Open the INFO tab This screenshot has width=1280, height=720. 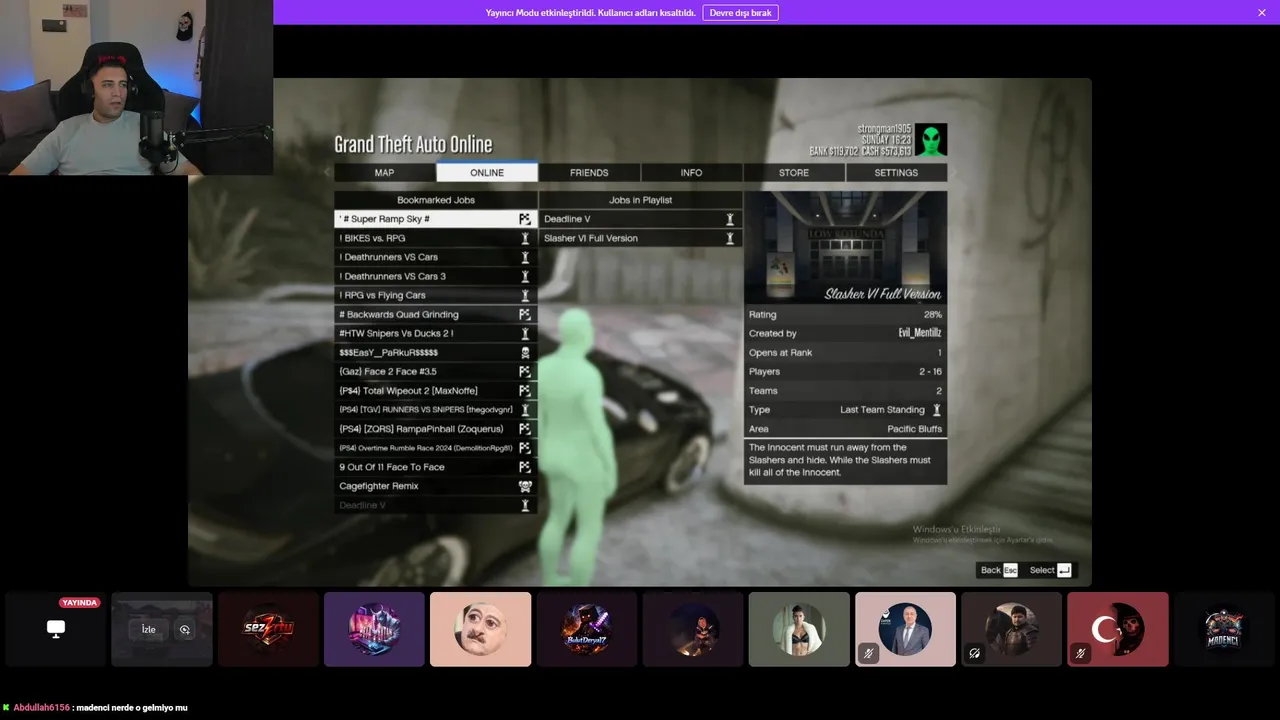(x=691, y=172)
